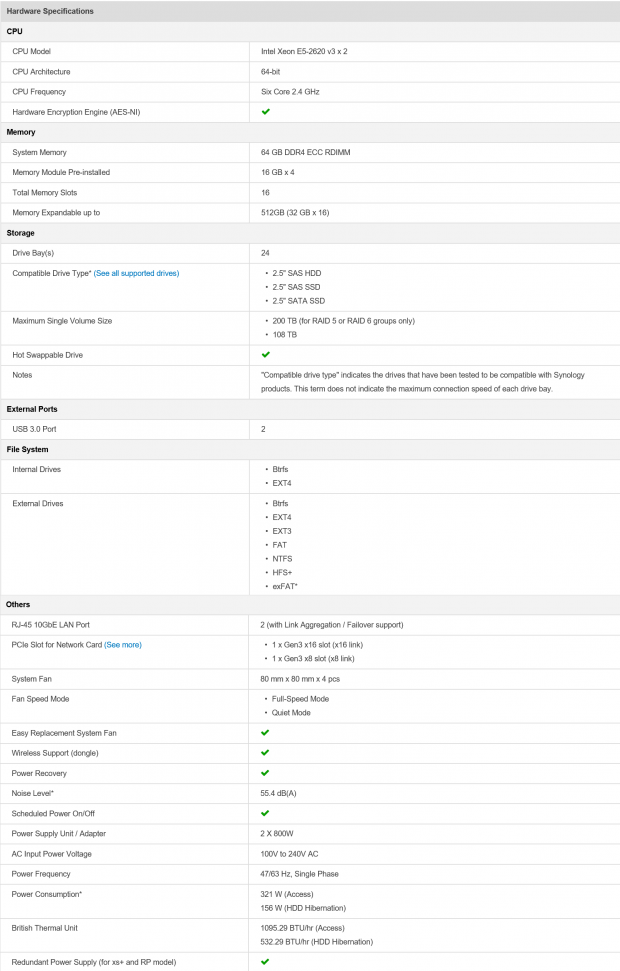Click the Wireless Support dongle checkmark
The height and width of the screenshot is (971, 620).
coord(265,753)
